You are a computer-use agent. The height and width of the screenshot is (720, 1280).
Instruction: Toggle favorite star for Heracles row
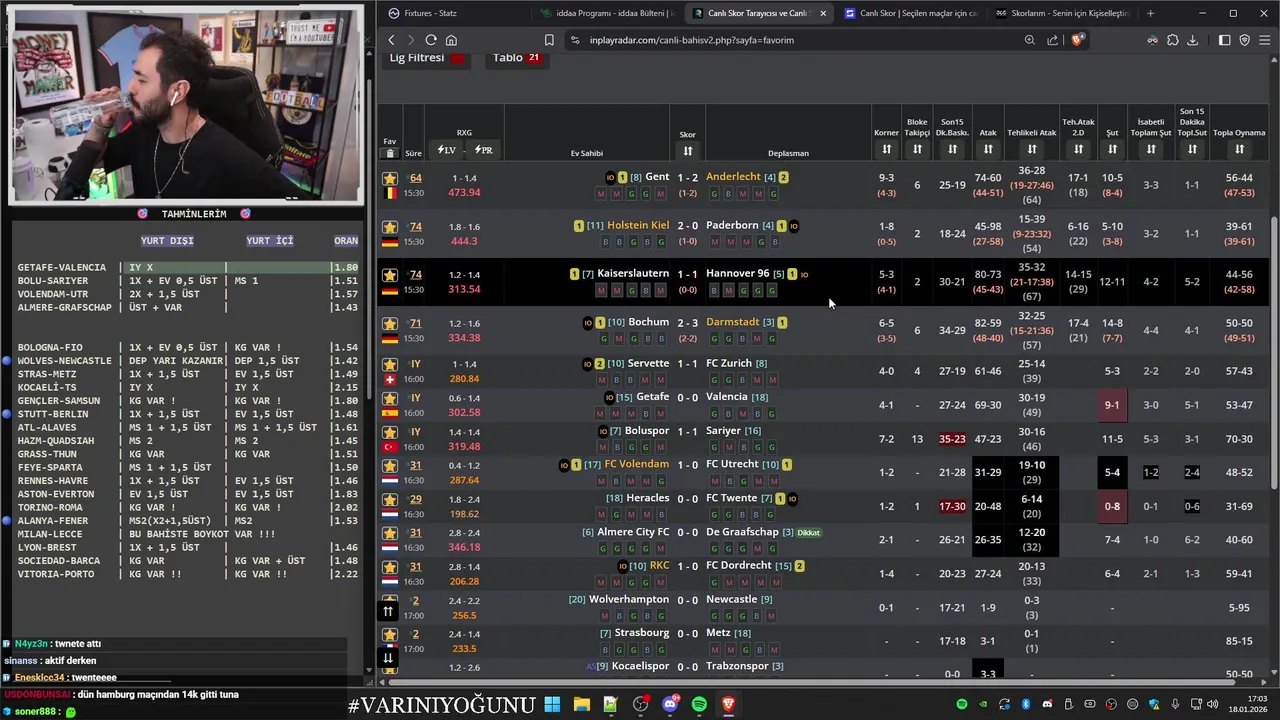point(390,500)
